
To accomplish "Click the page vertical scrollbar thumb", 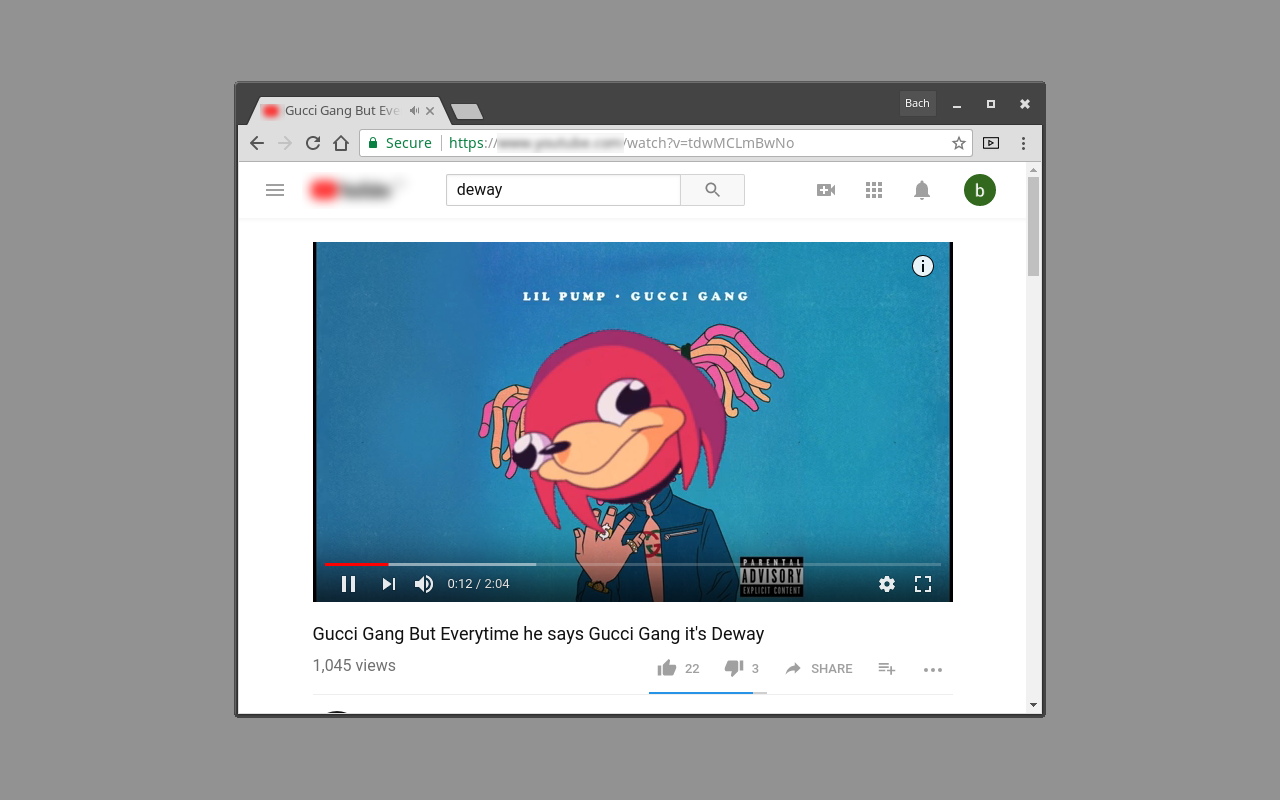I will coord(1034,226).
